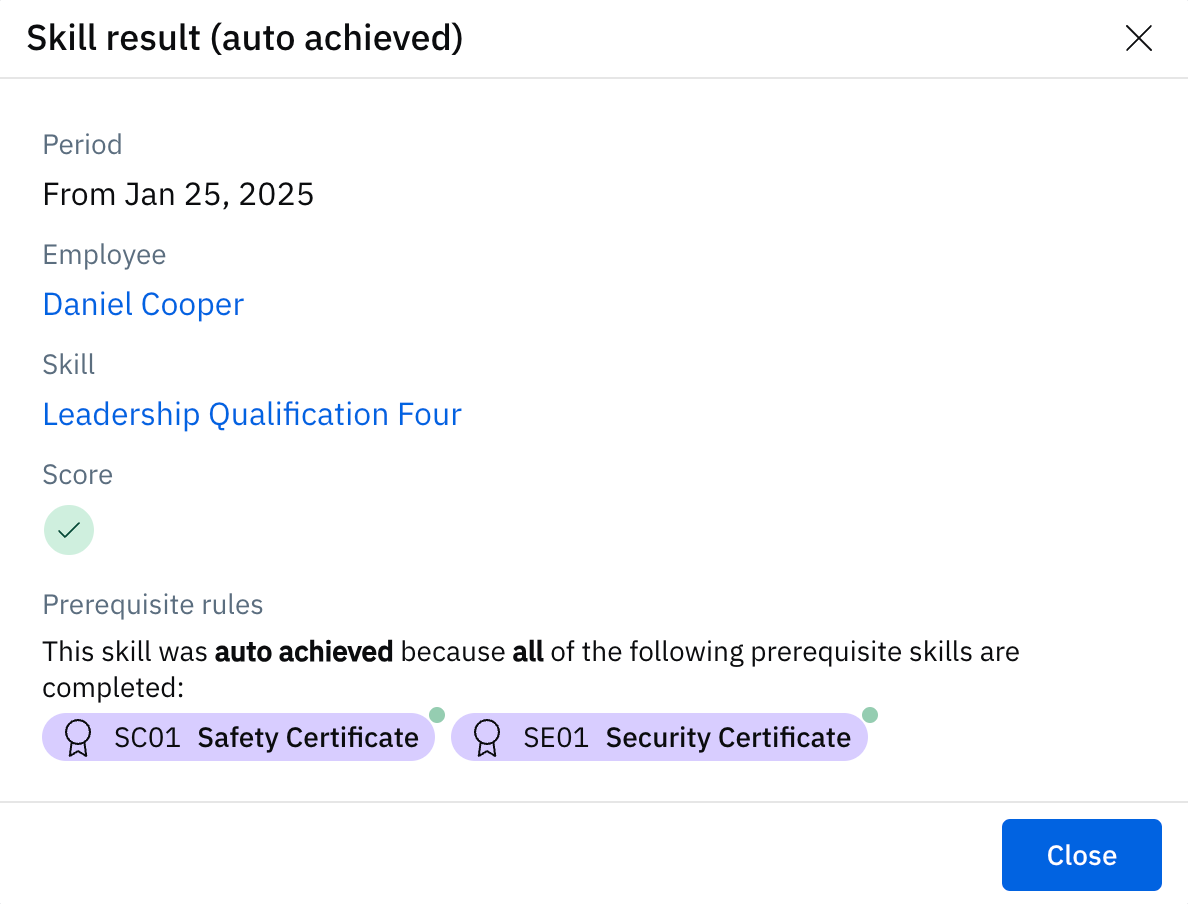The height and width of the screenshot is (904, 1188).
Task: Click the bold 'auto achieved' text in description
Action: tap(304, 653)
